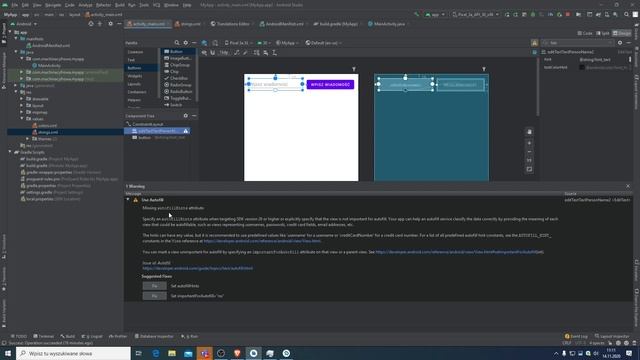Select CheckBox in the Palette list
The width and height of the screenshot is (640, 360).
point(179,78)
